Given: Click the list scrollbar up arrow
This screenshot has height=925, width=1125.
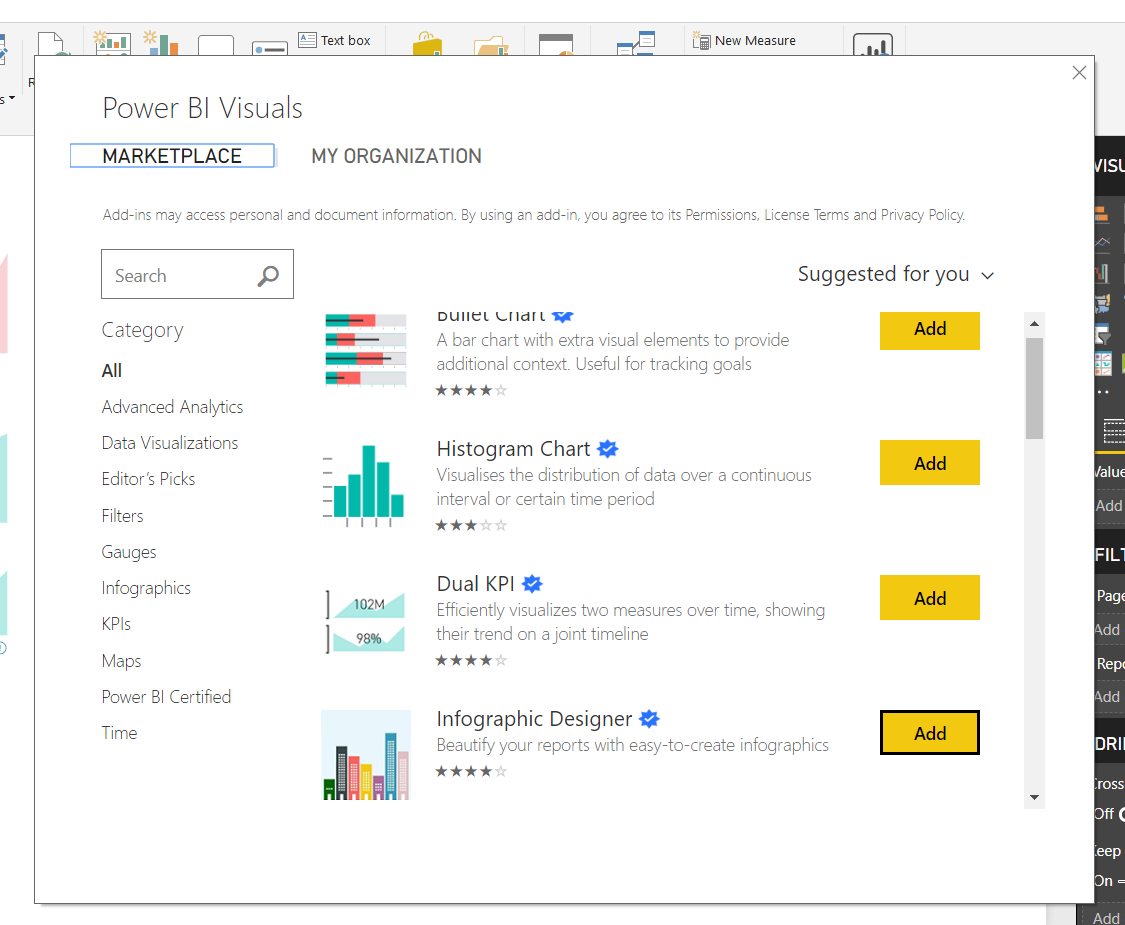Looking at the screenshot, I should coord(1034,324).
